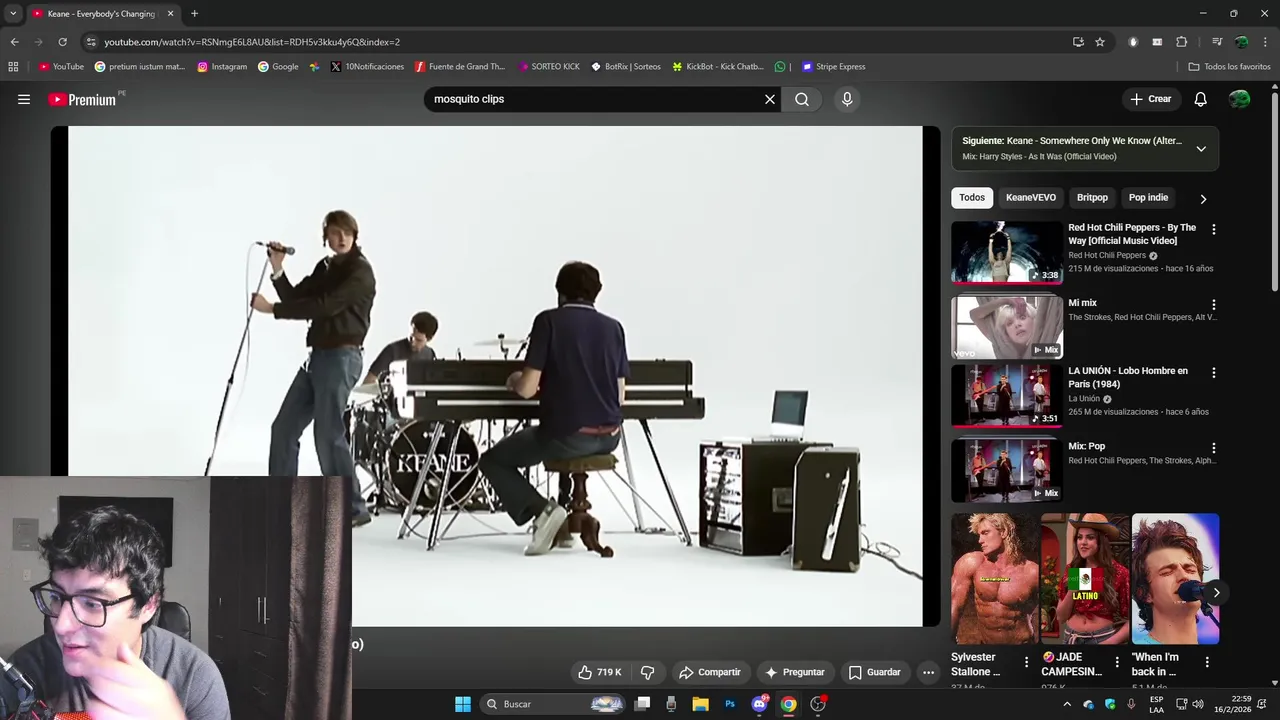Open options menu for Mix: Pop
Viewport: 1280px width, 720px height.
coord(1214,449)
